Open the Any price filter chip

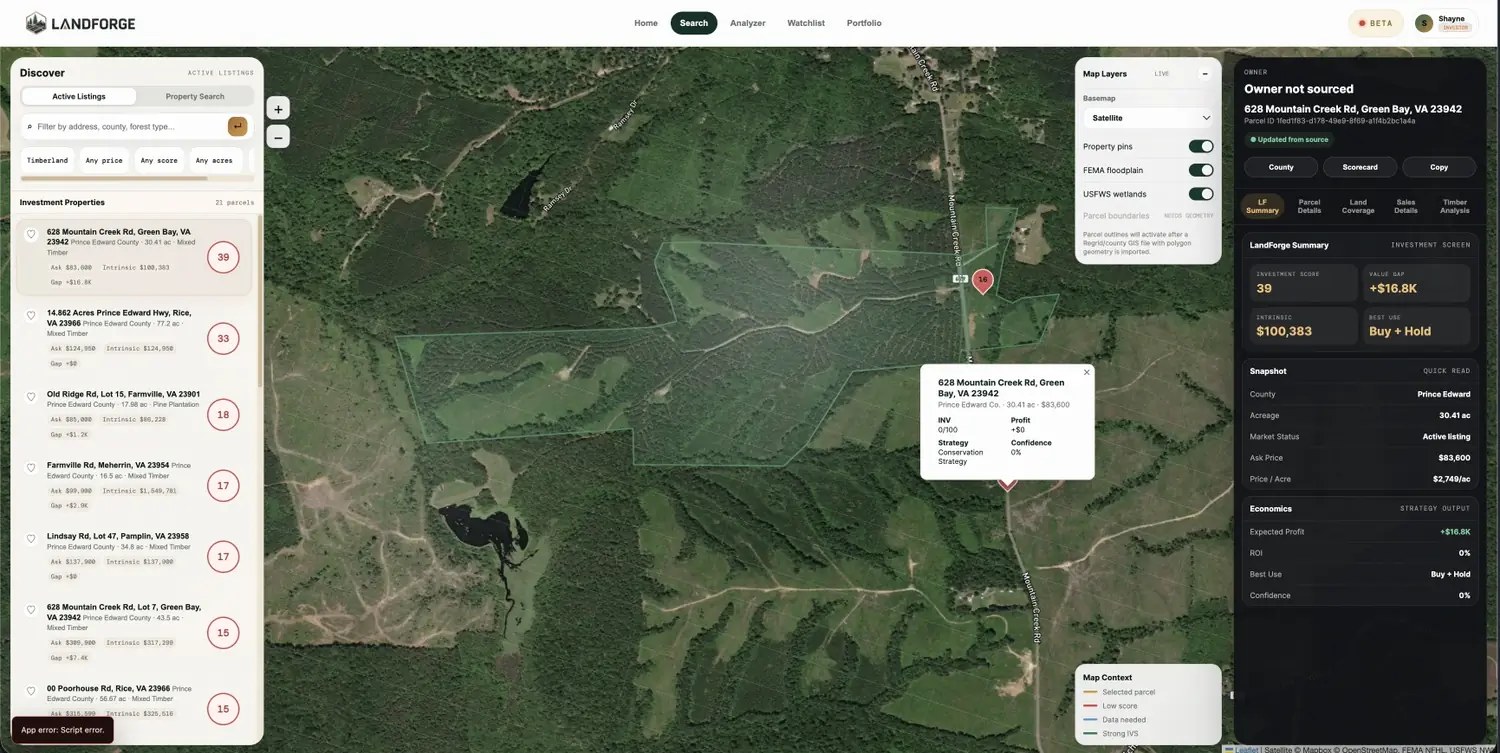pos(104,160)
